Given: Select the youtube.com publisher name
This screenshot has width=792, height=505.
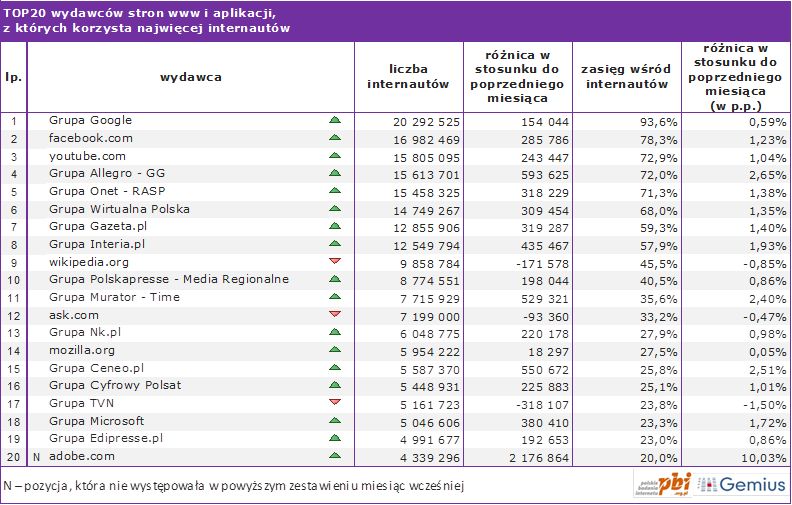Looking at the screenshot, I should click(x=87, y=156).
